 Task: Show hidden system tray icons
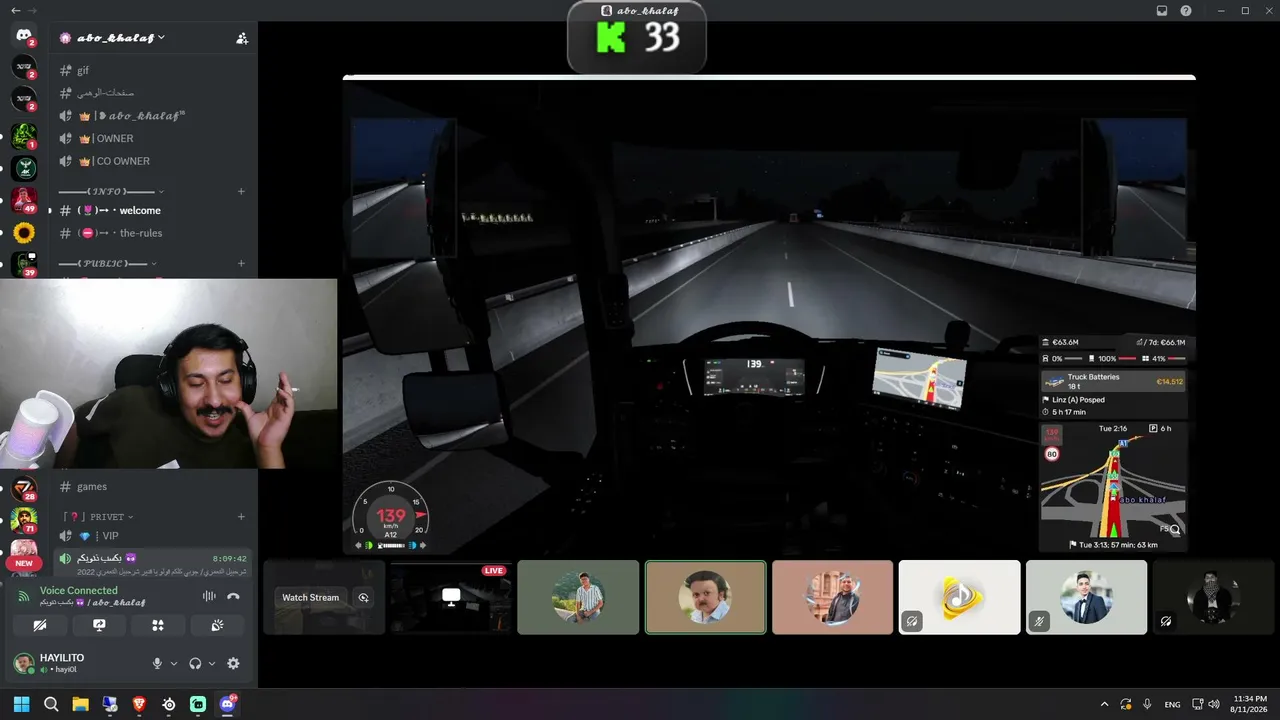tap(1104, 704)
